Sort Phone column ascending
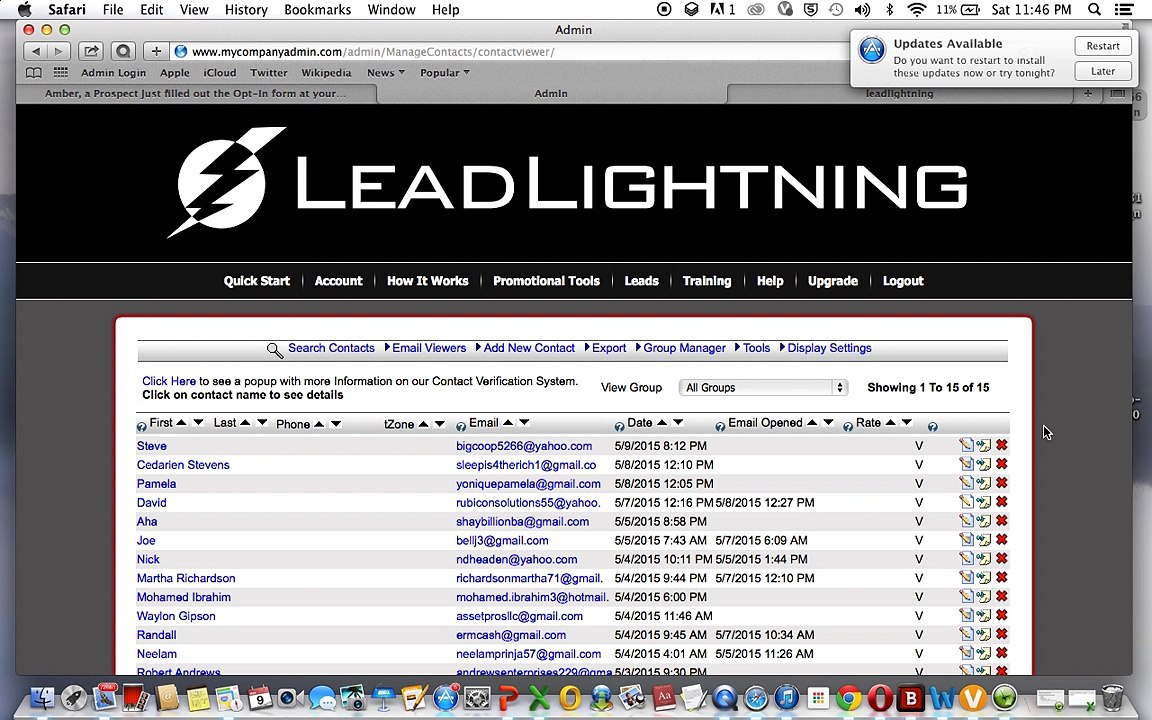 pyautogui.click(x=320, y=424)
